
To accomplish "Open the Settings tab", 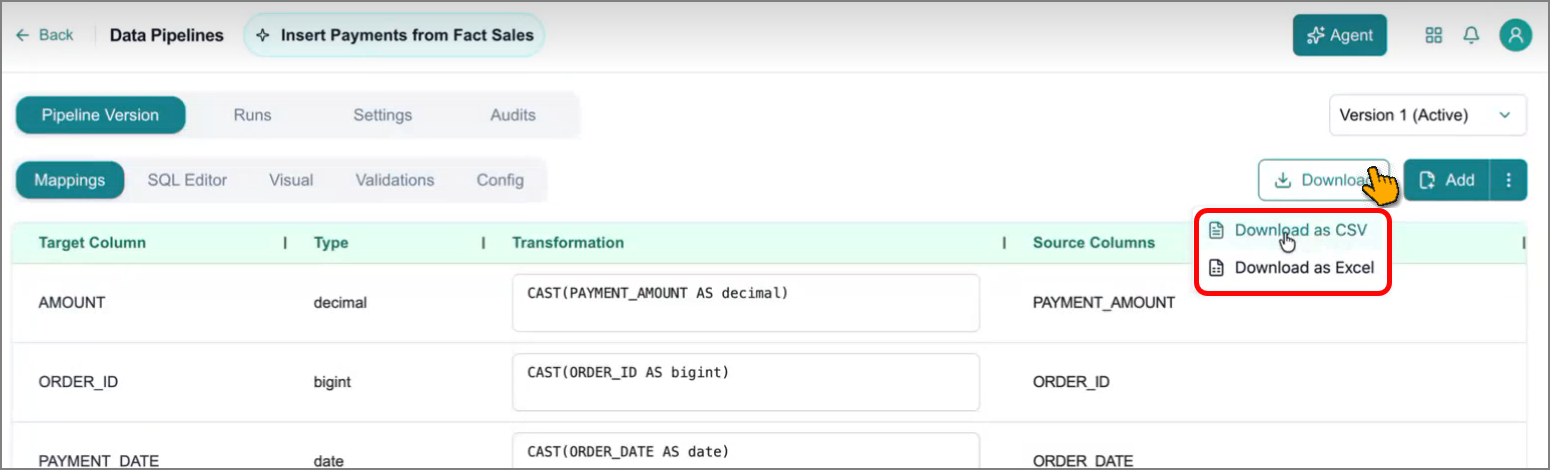I will click(382, 115).
